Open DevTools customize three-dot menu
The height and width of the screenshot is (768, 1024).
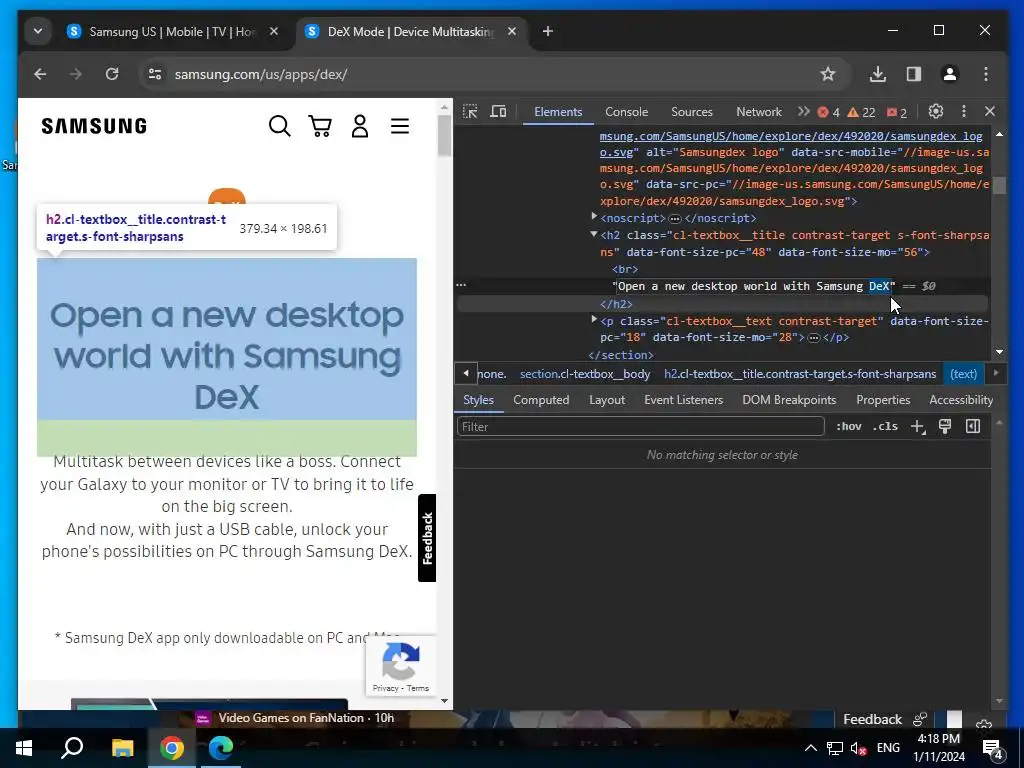[964, 112]
